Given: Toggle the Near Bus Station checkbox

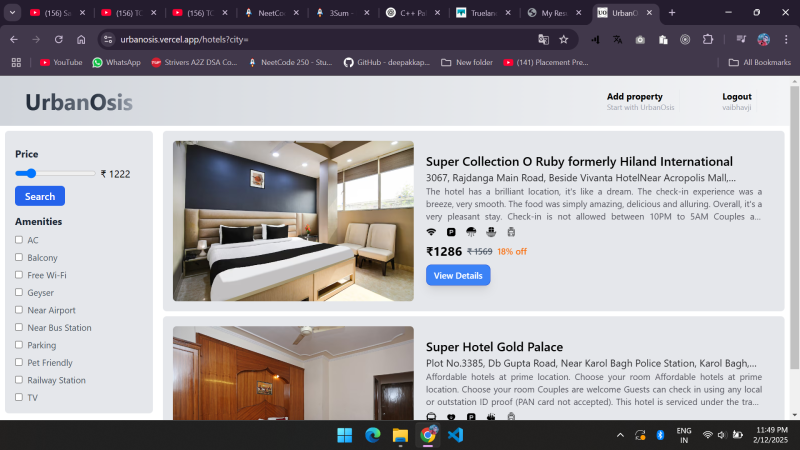Looking at the screenshot, I should point(19,327).
